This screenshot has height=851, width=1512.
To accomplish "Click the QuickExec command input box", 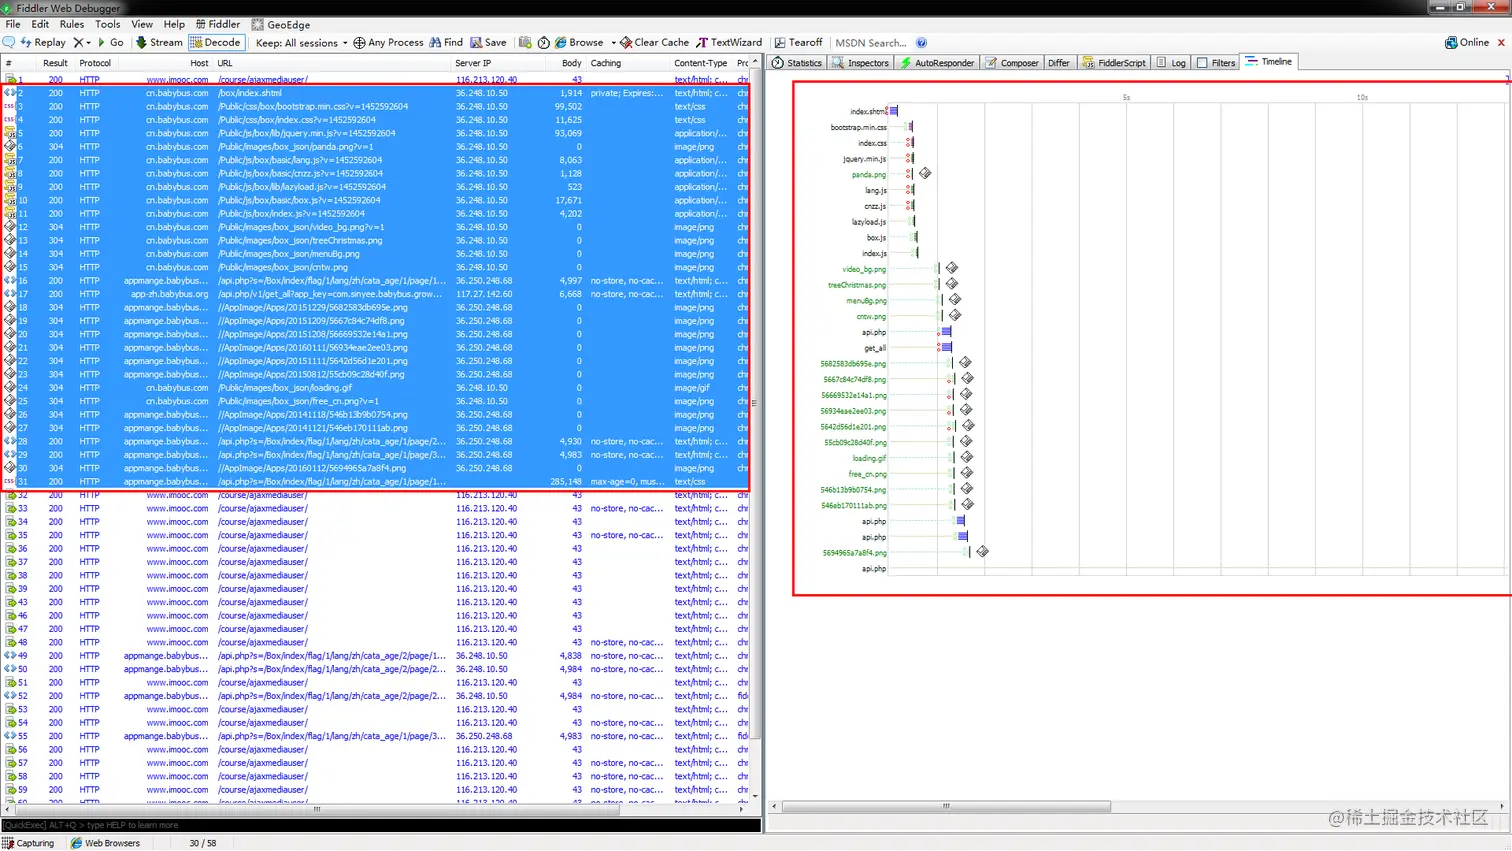I will [381, 825].
